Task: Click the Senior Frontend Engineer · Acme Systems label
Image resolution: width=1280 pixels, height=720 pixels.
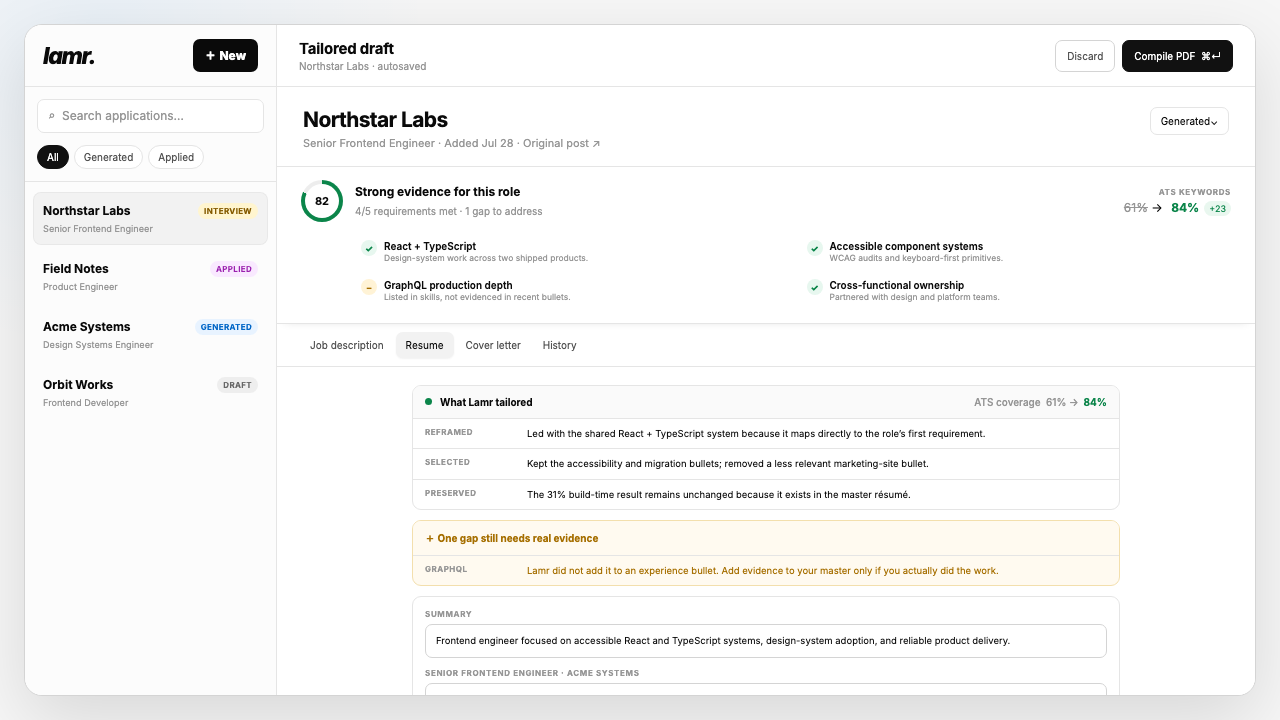Action: click(x=532, y=673)
